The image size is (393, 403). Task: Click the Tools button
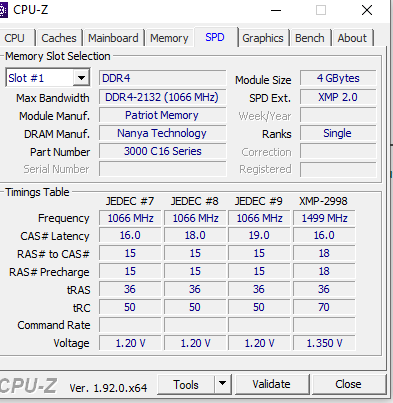tap(186, 384)
